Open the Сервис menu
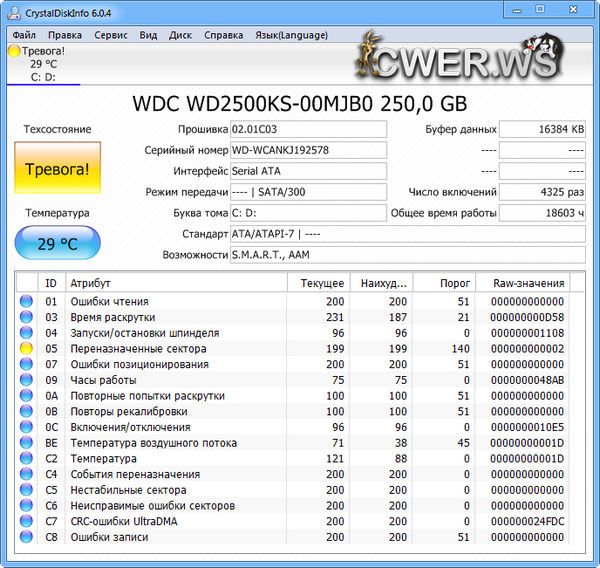 111,35
